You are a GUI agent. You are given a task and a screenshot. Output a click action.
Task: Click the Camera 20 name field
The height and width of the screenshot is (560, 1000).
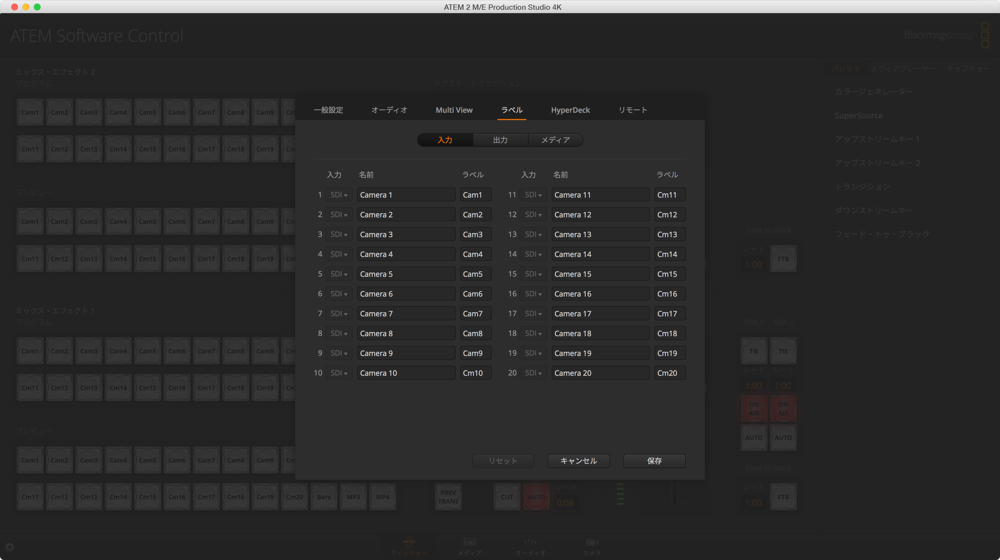(601, 372)
